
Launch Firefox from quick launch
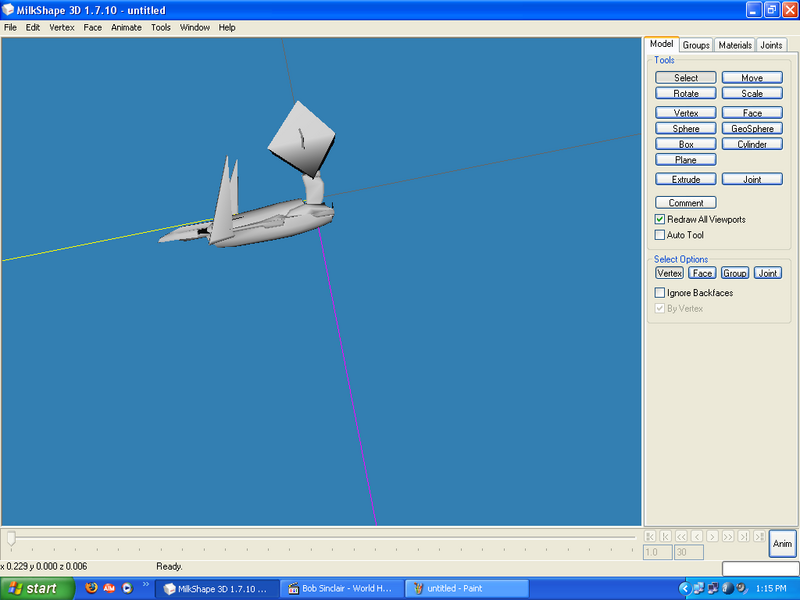point(91,588)
